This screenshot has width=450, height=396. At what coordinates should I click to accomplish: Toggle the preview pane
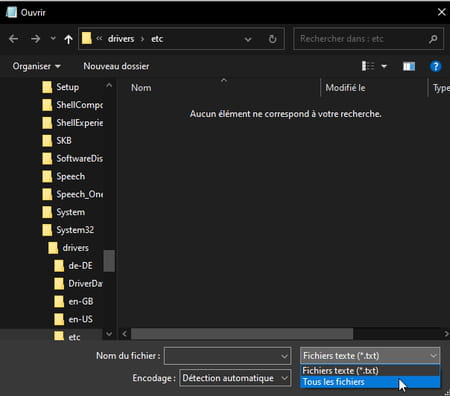[x=409, y=66]
